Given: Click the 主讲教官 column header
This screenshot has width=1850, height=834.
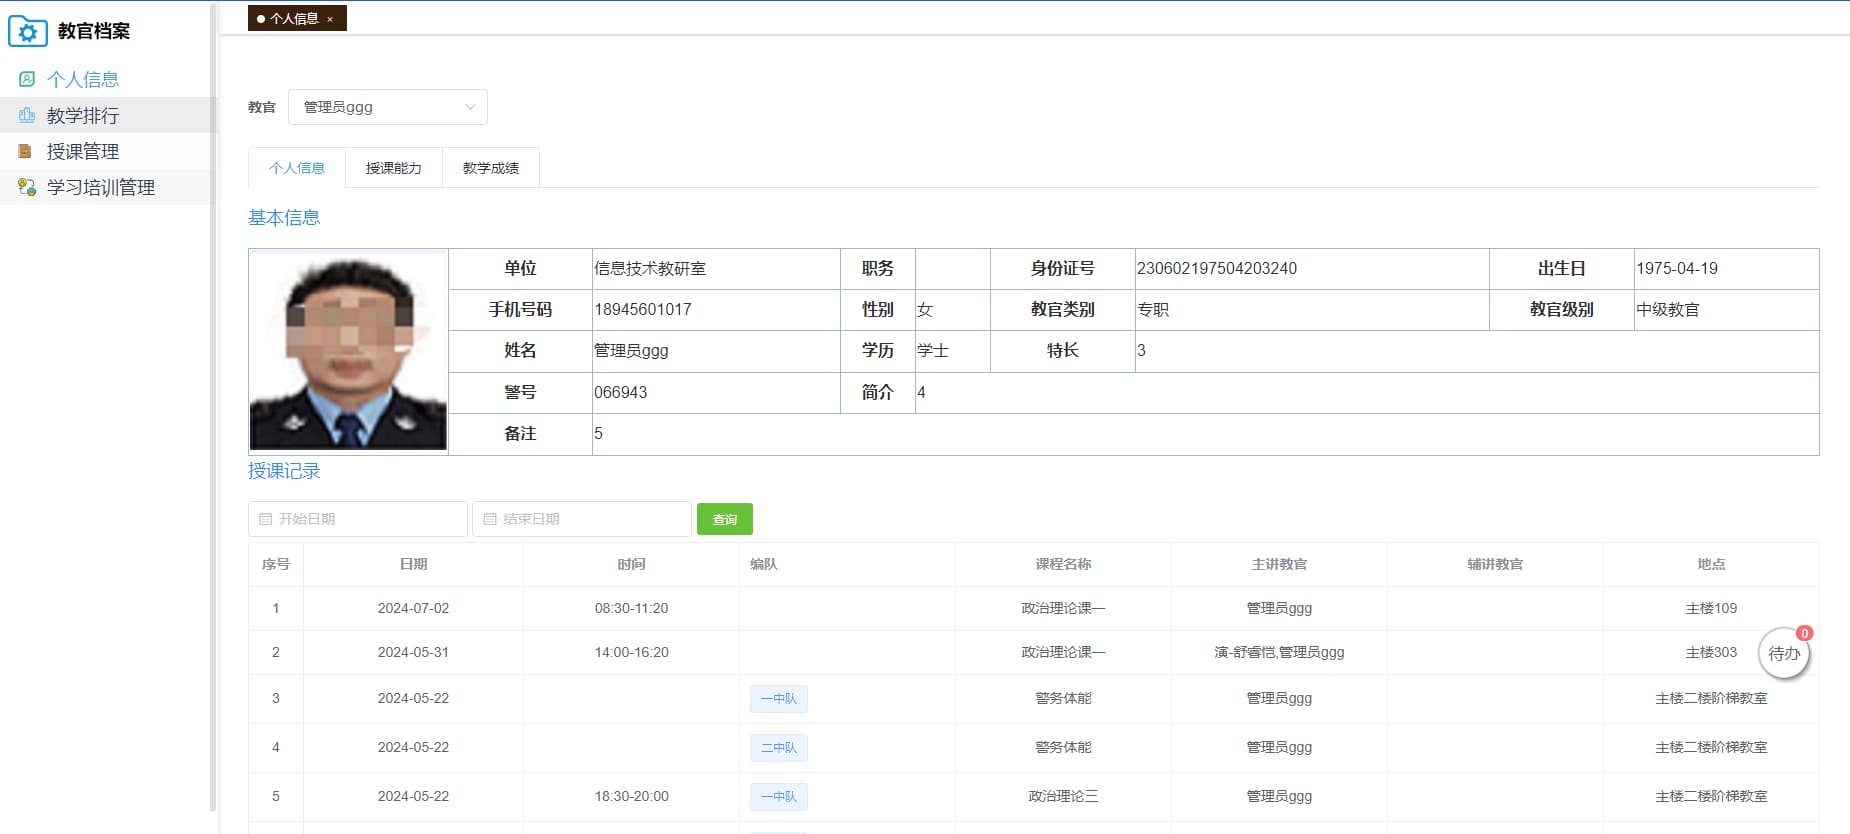Looking at the screenshot, I should tap(1279, 564).
